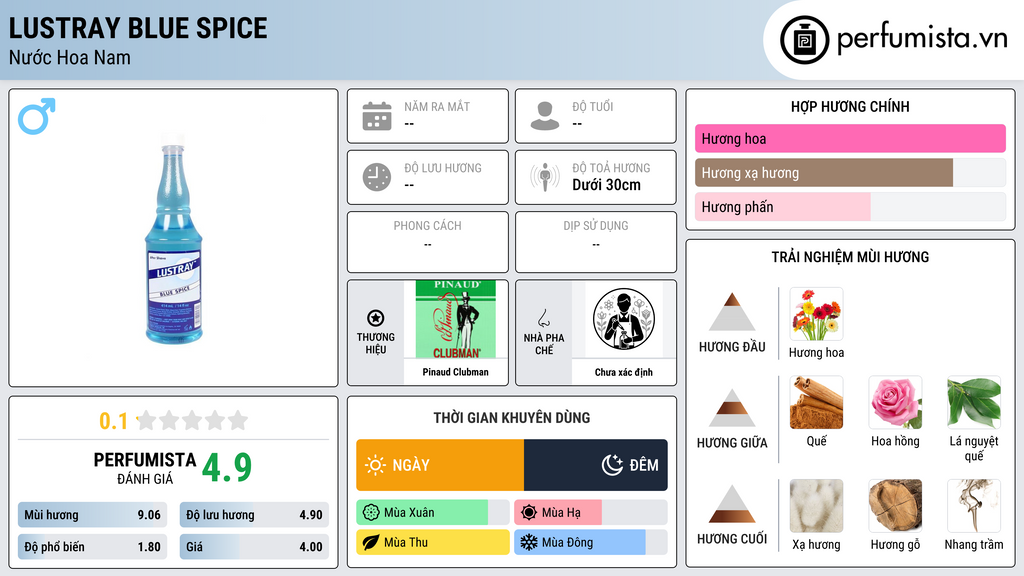Click the Perfumista 4.9 rating score

pos(227,467)
